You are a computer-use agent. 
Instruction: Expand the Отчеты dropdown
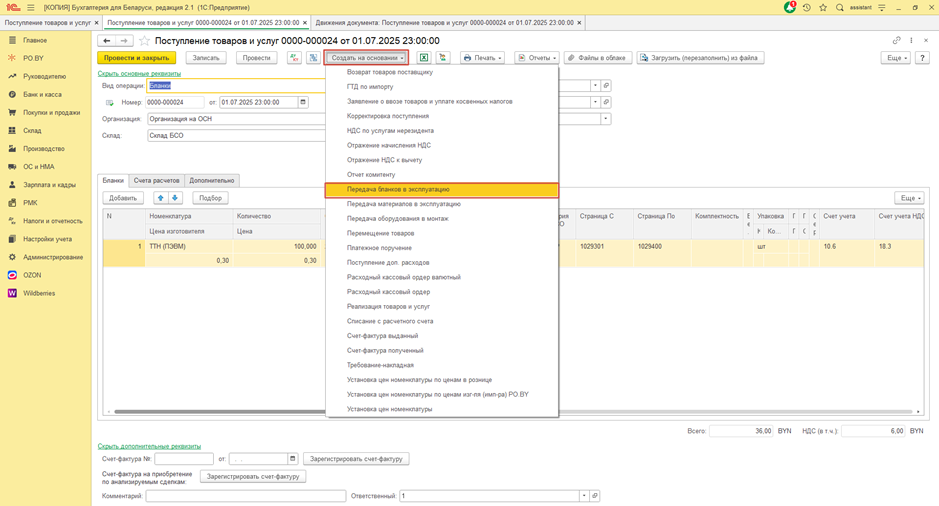pyautogui.click(x=537, y=58)
